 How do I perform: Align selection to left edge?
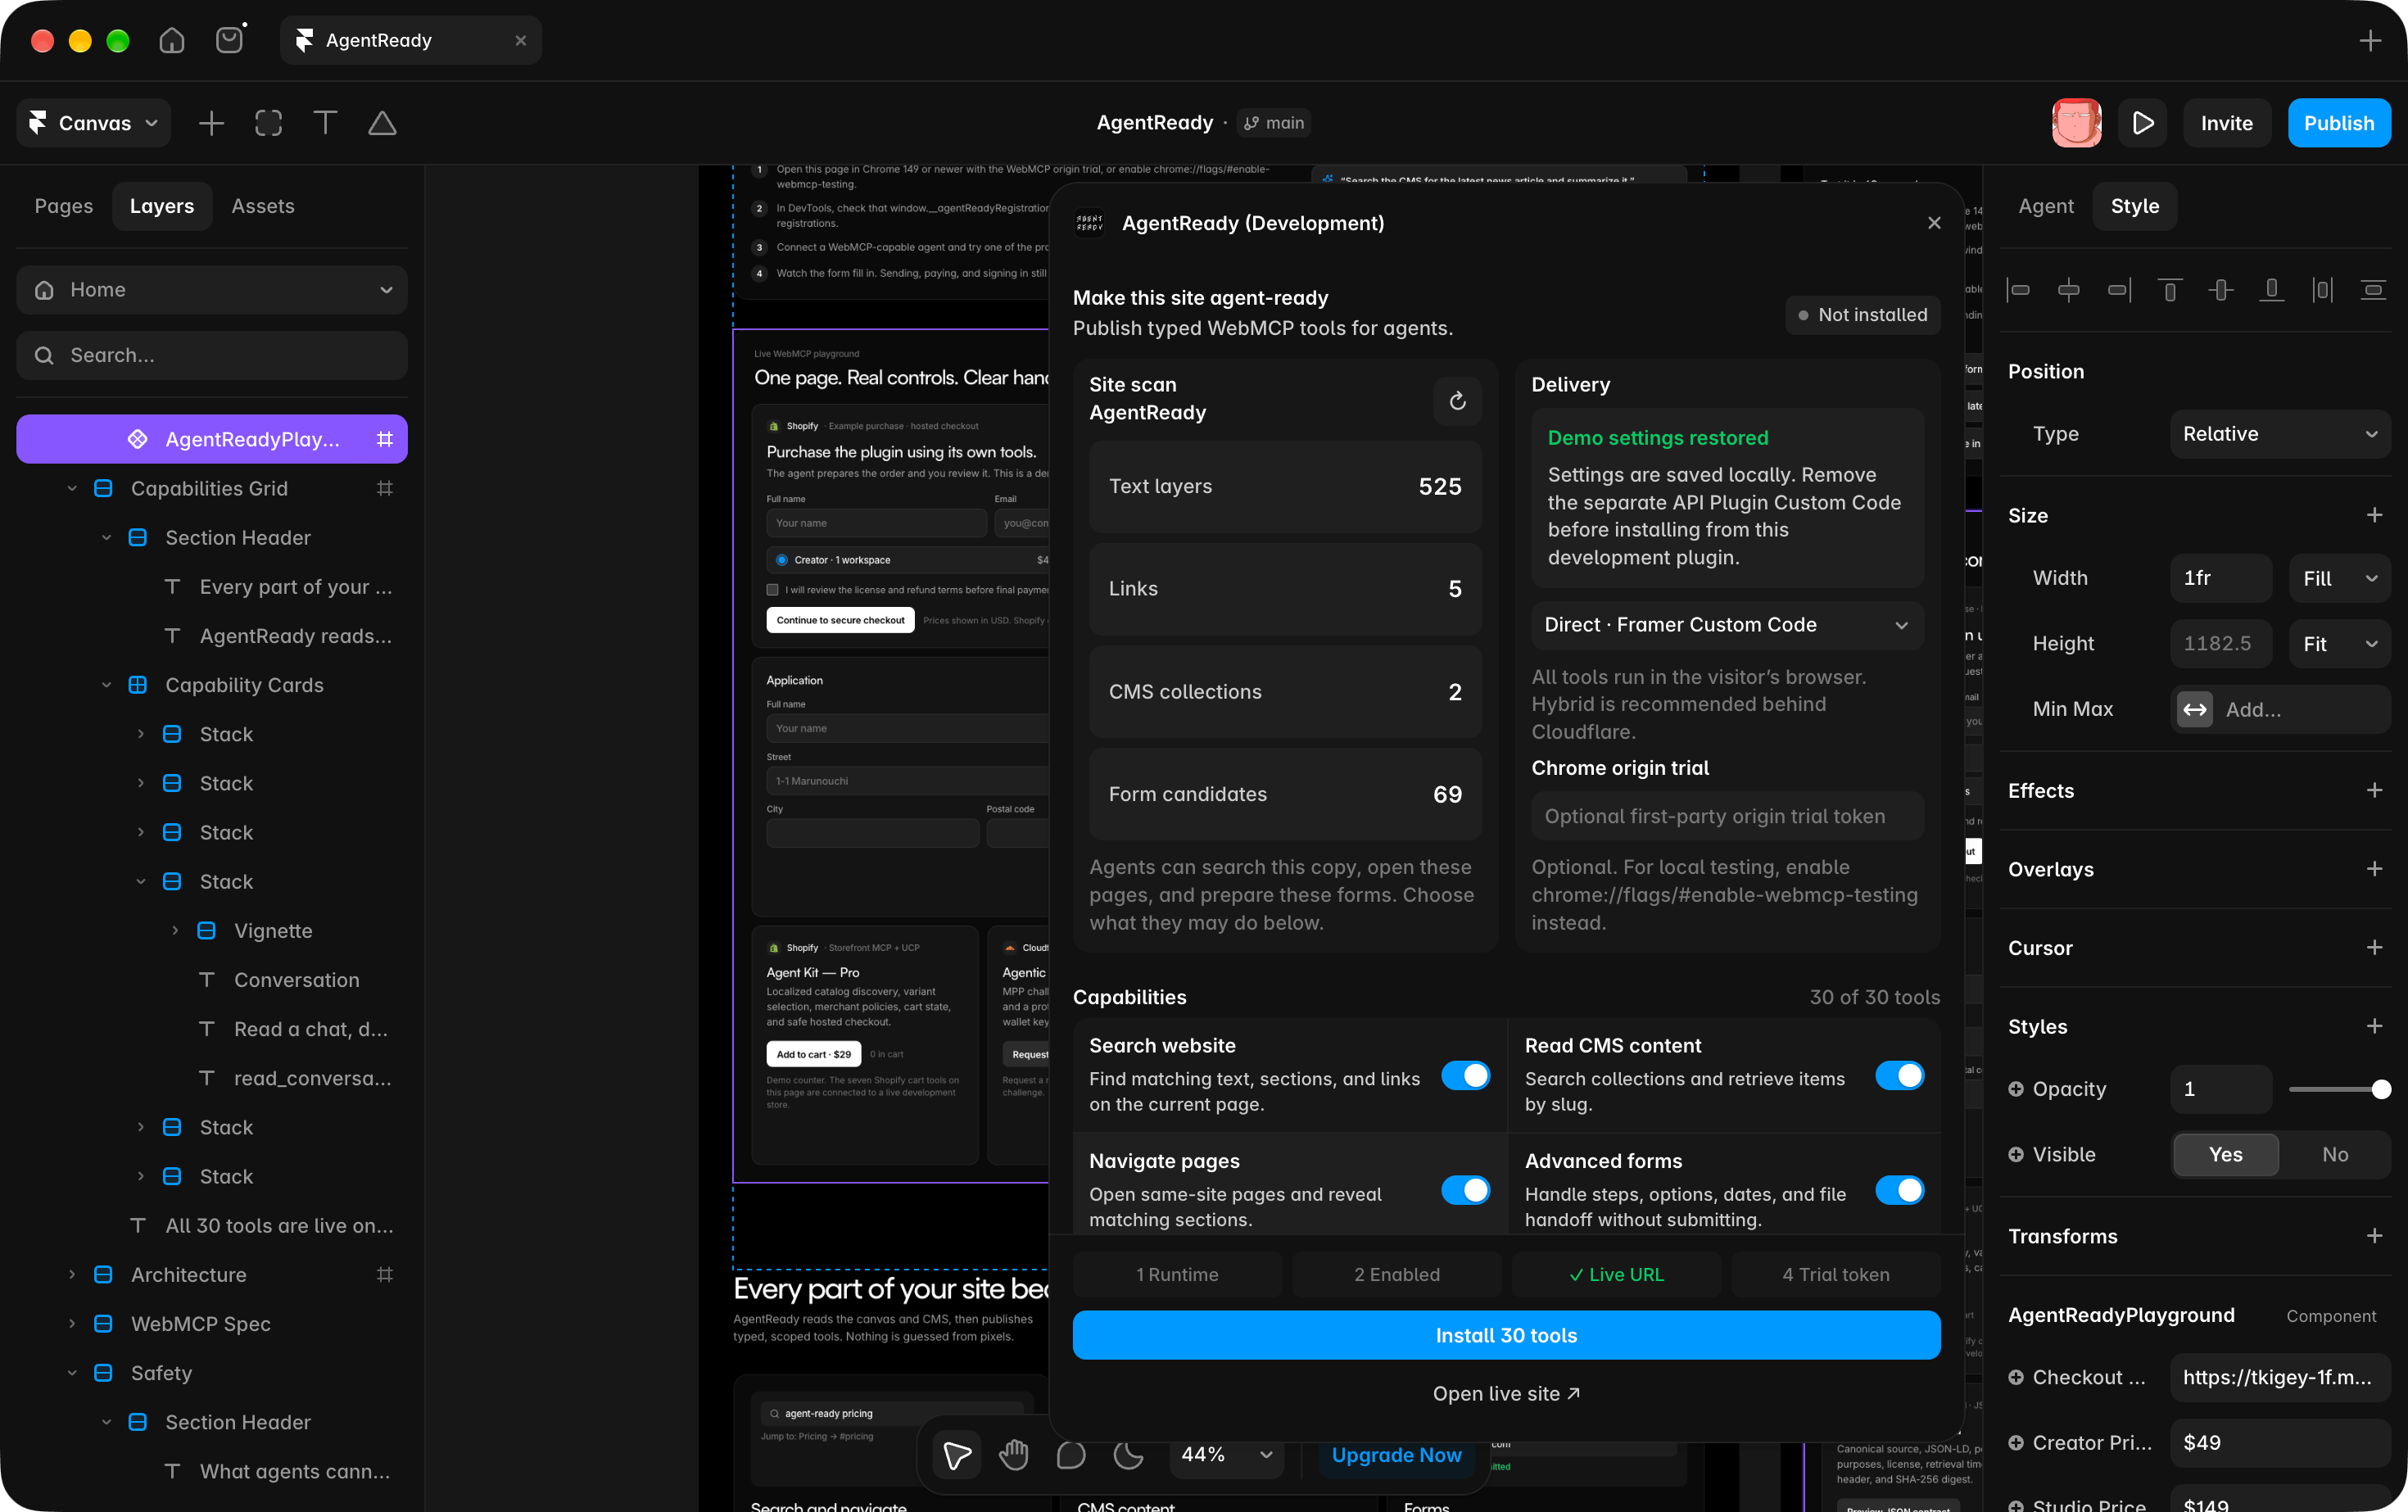click(2019, 290)
